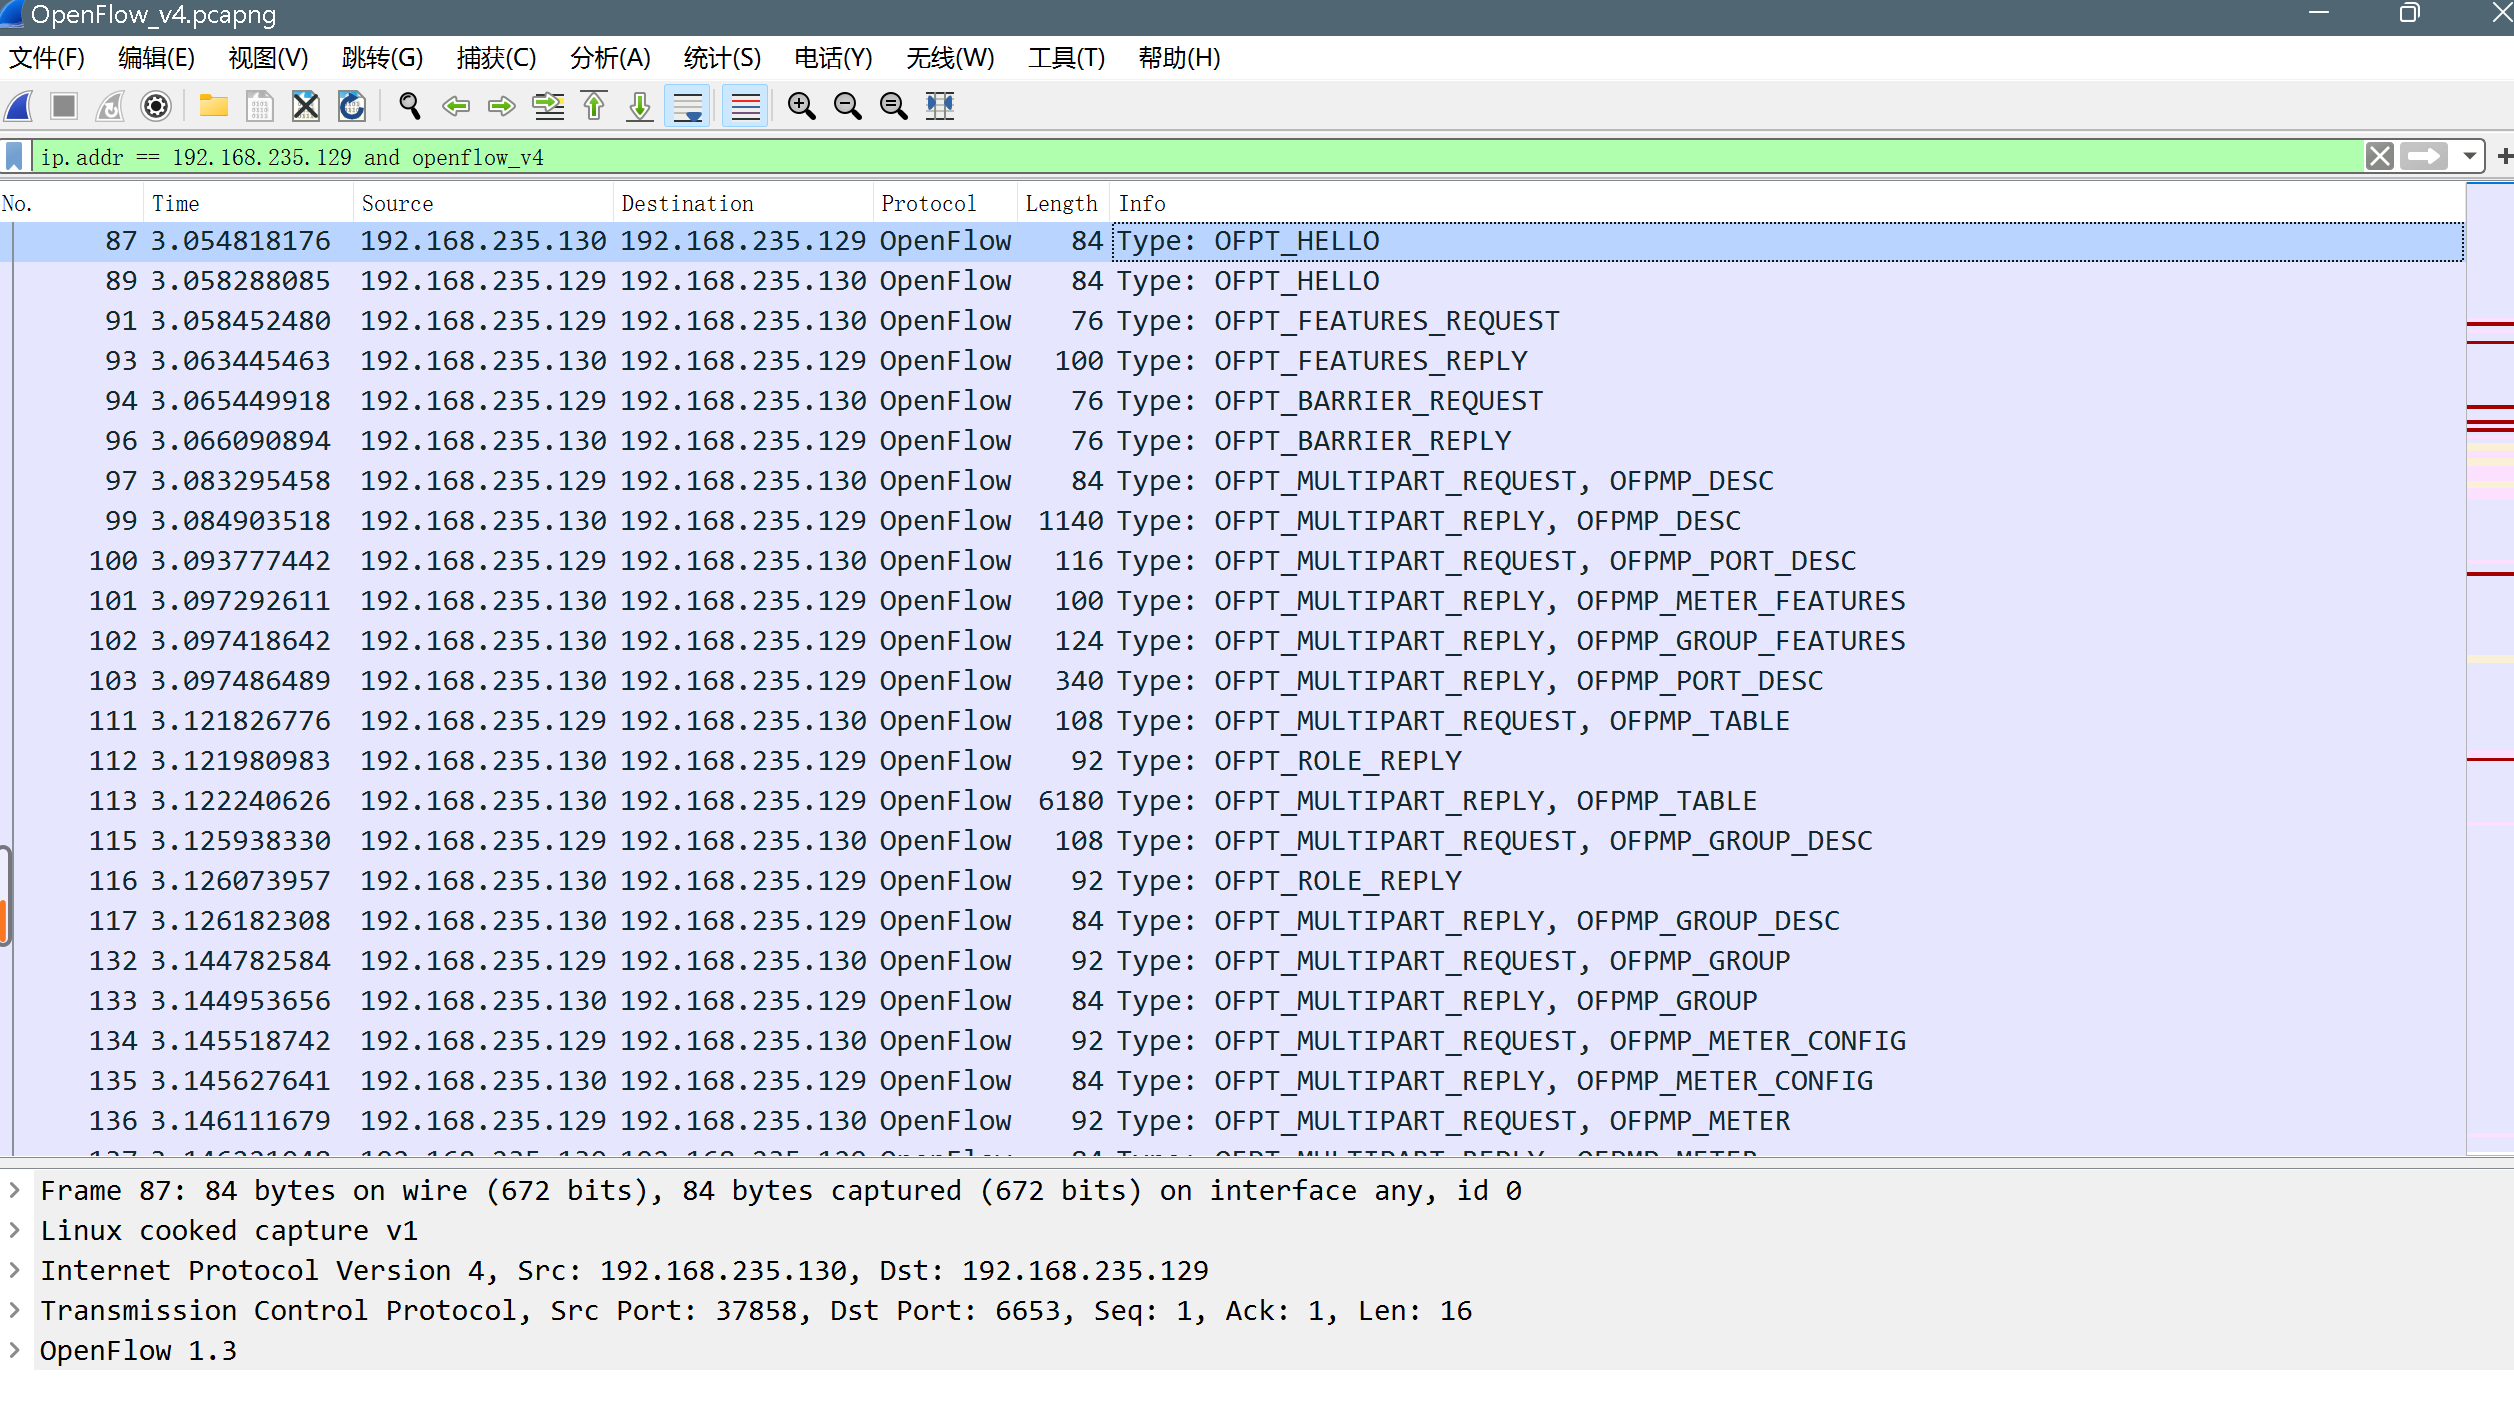Click the display filter input field
The height and width of the screenshot is (1405, 2514).
click(1198, 157)
